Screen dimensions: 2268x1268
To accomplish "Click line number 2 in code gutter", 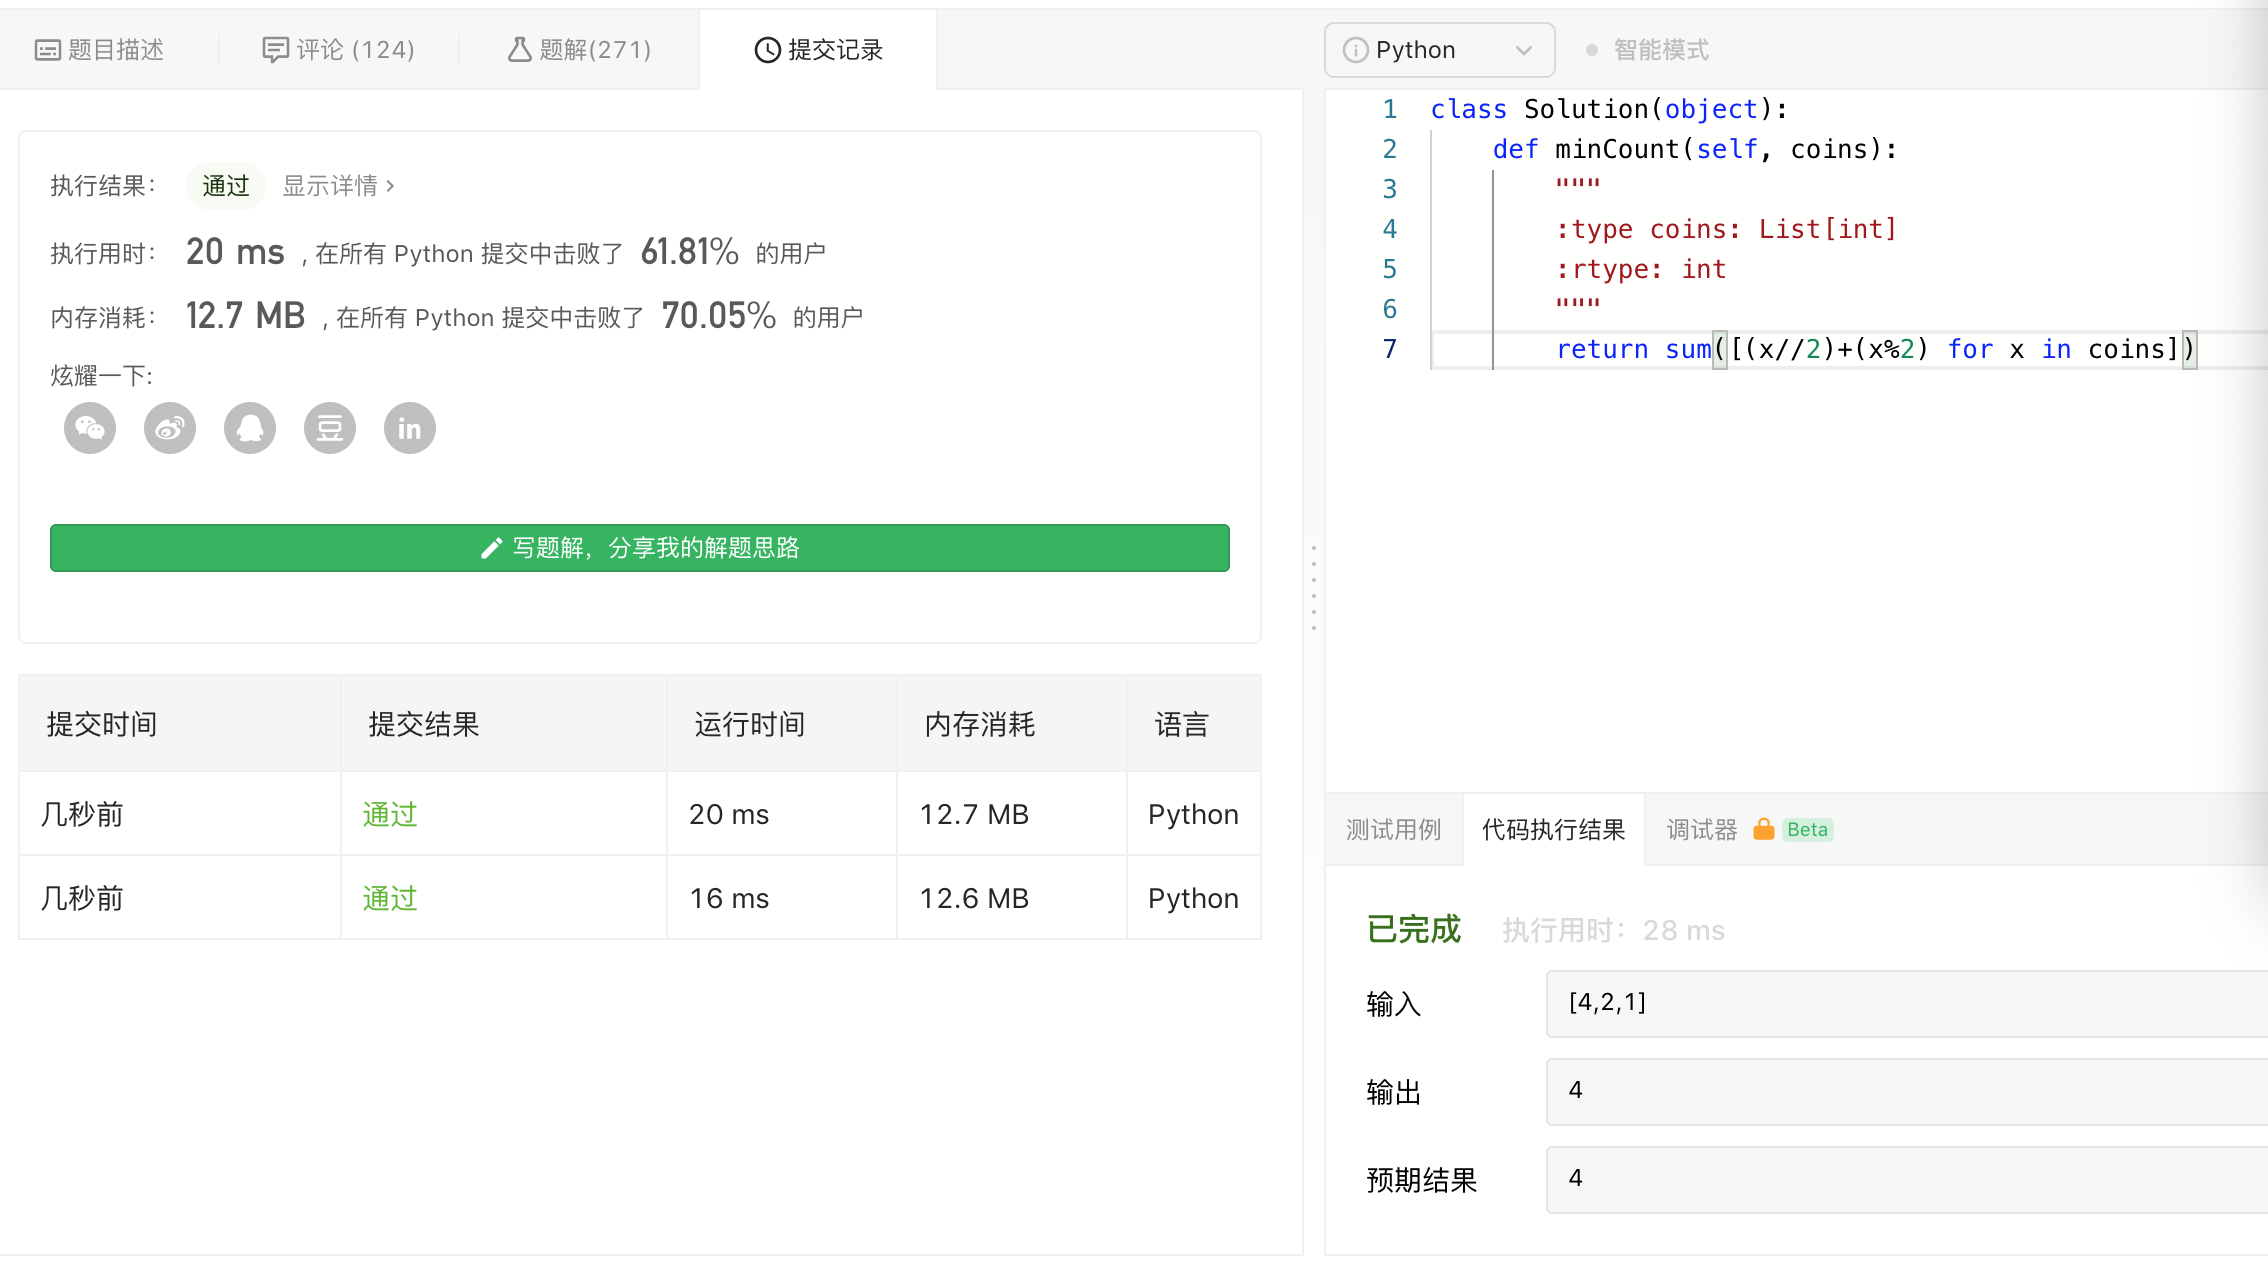I will 1389,149.
